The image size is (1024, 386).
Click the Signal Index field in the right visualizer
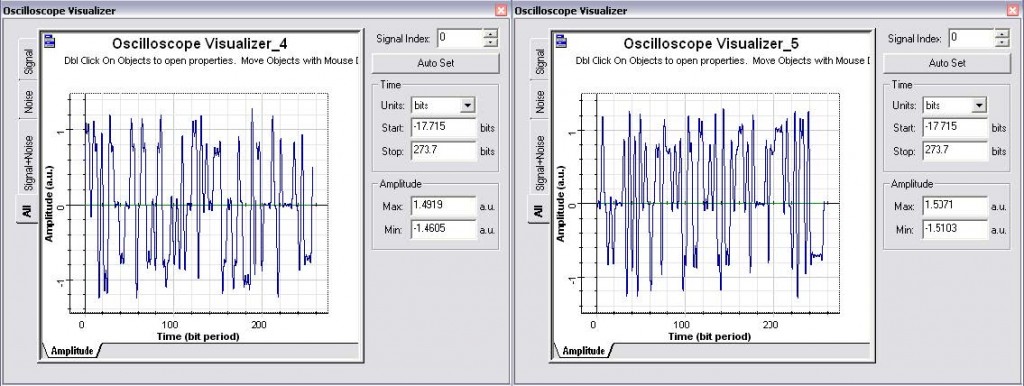point(971,38)
